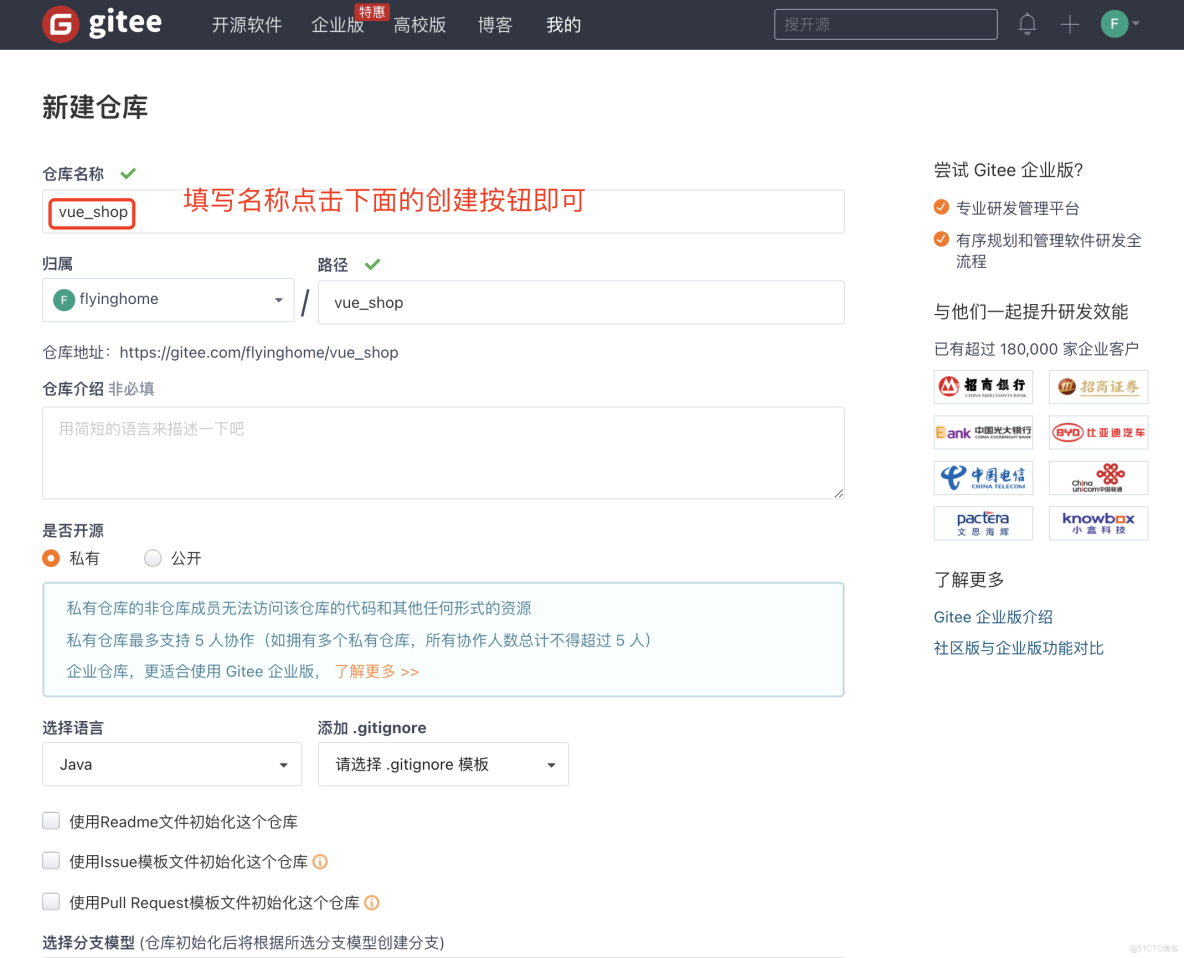This screenshot has width=1184, height=958.
Task: Open the user avatar menu
Action: 1114,23
